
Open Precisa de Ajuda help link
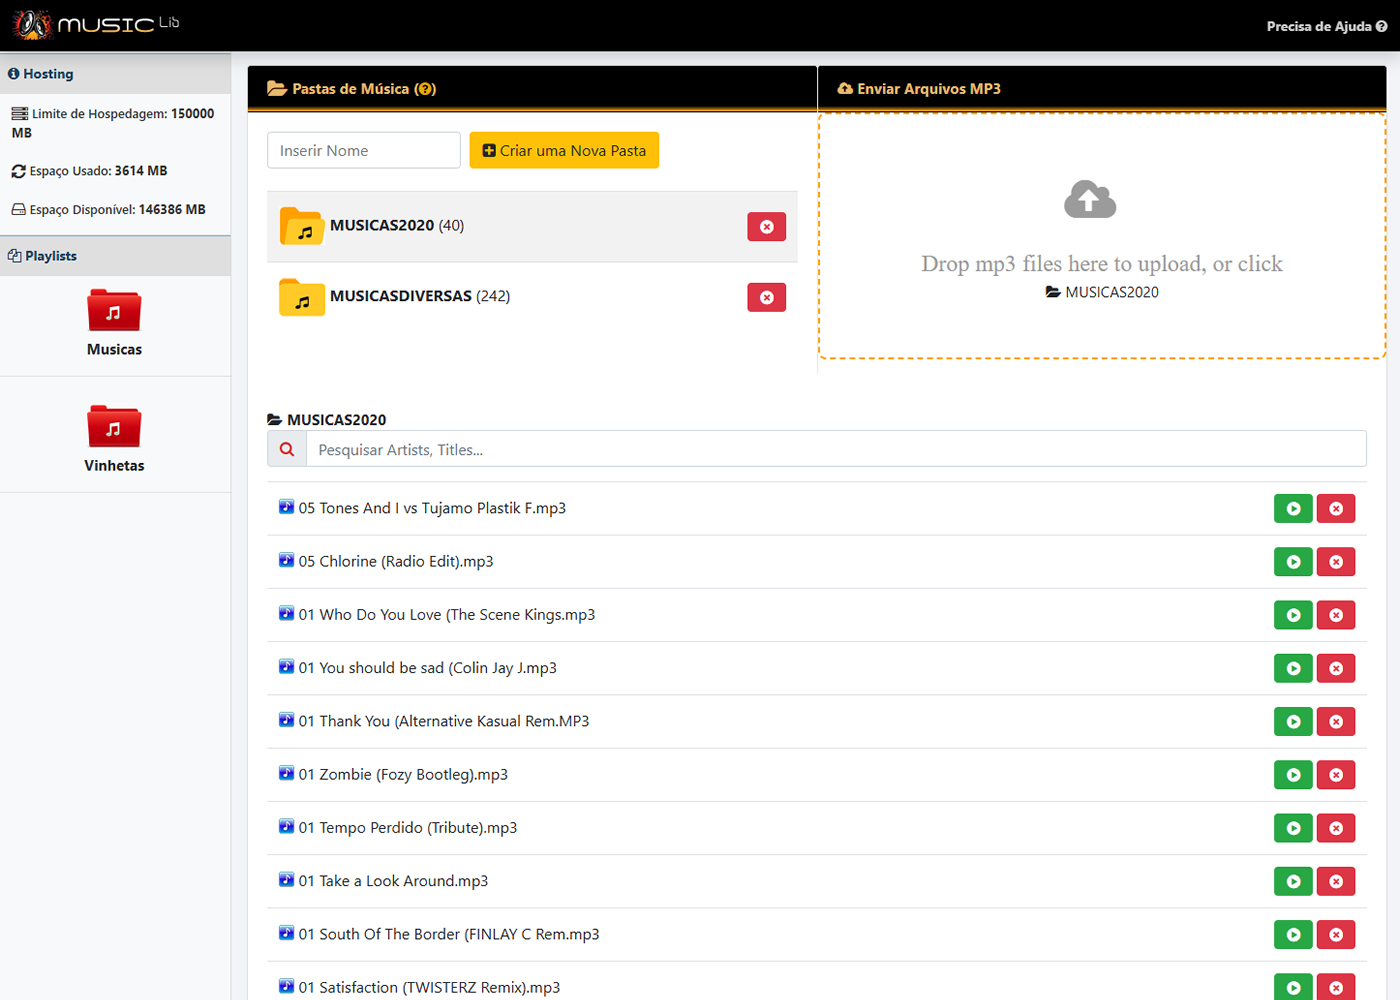pyautogui.click(x=1326, y=26)
